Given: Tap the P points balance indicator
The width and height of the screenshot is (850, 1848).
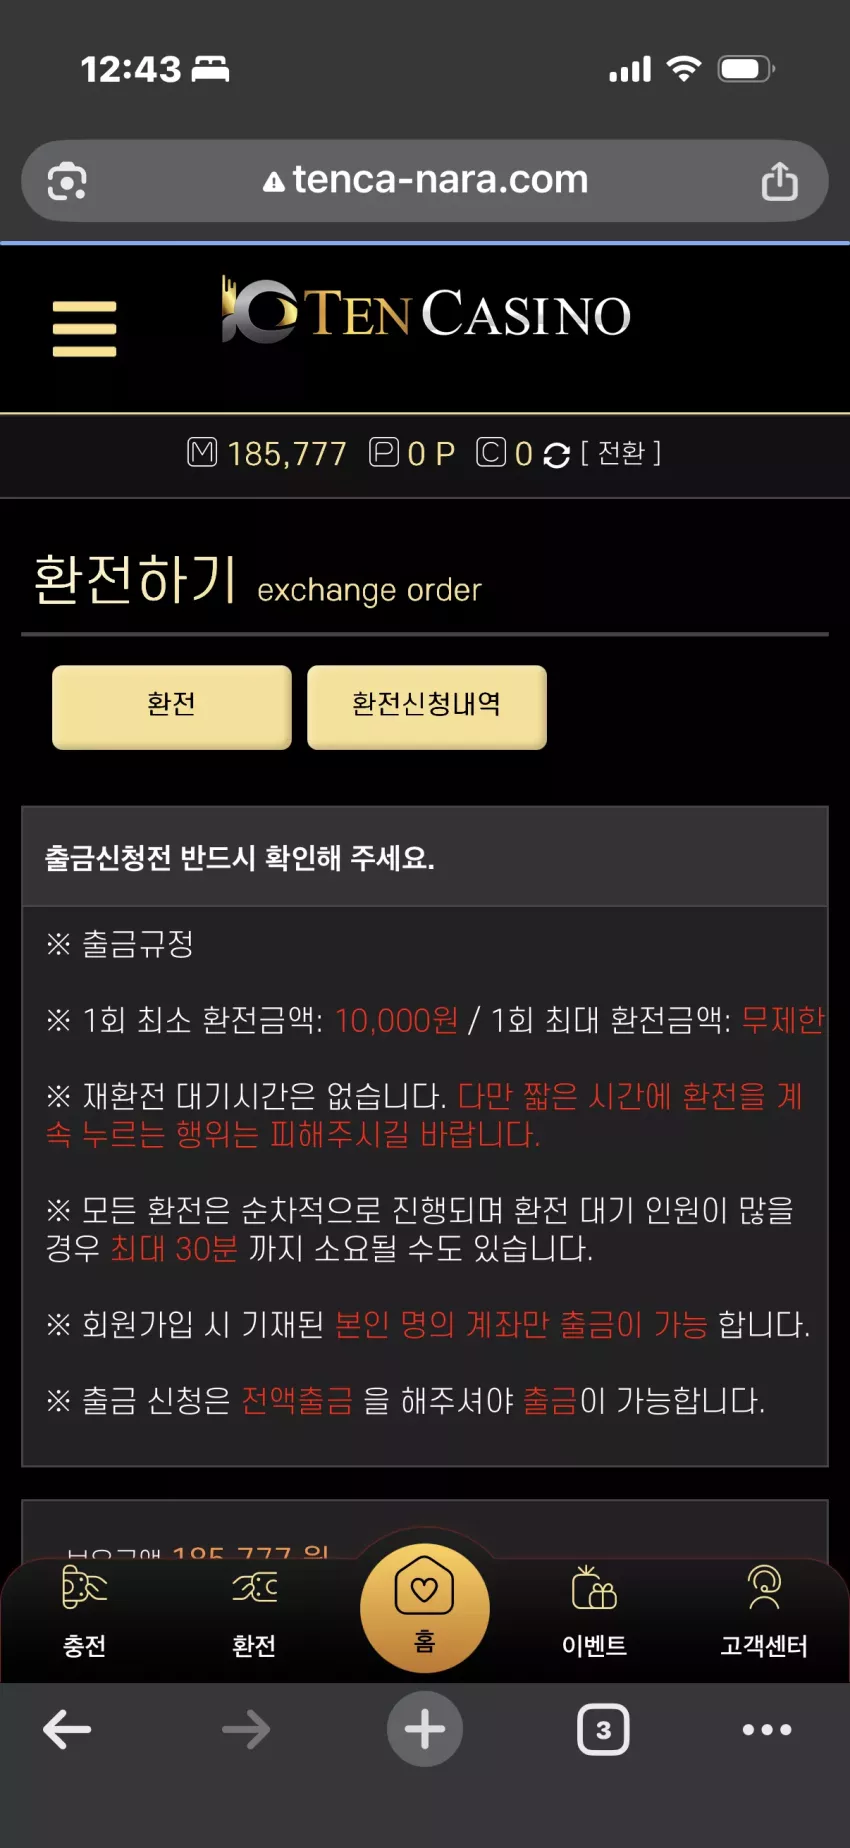Looking at the screenshot, I should click(x=412, y=454).
